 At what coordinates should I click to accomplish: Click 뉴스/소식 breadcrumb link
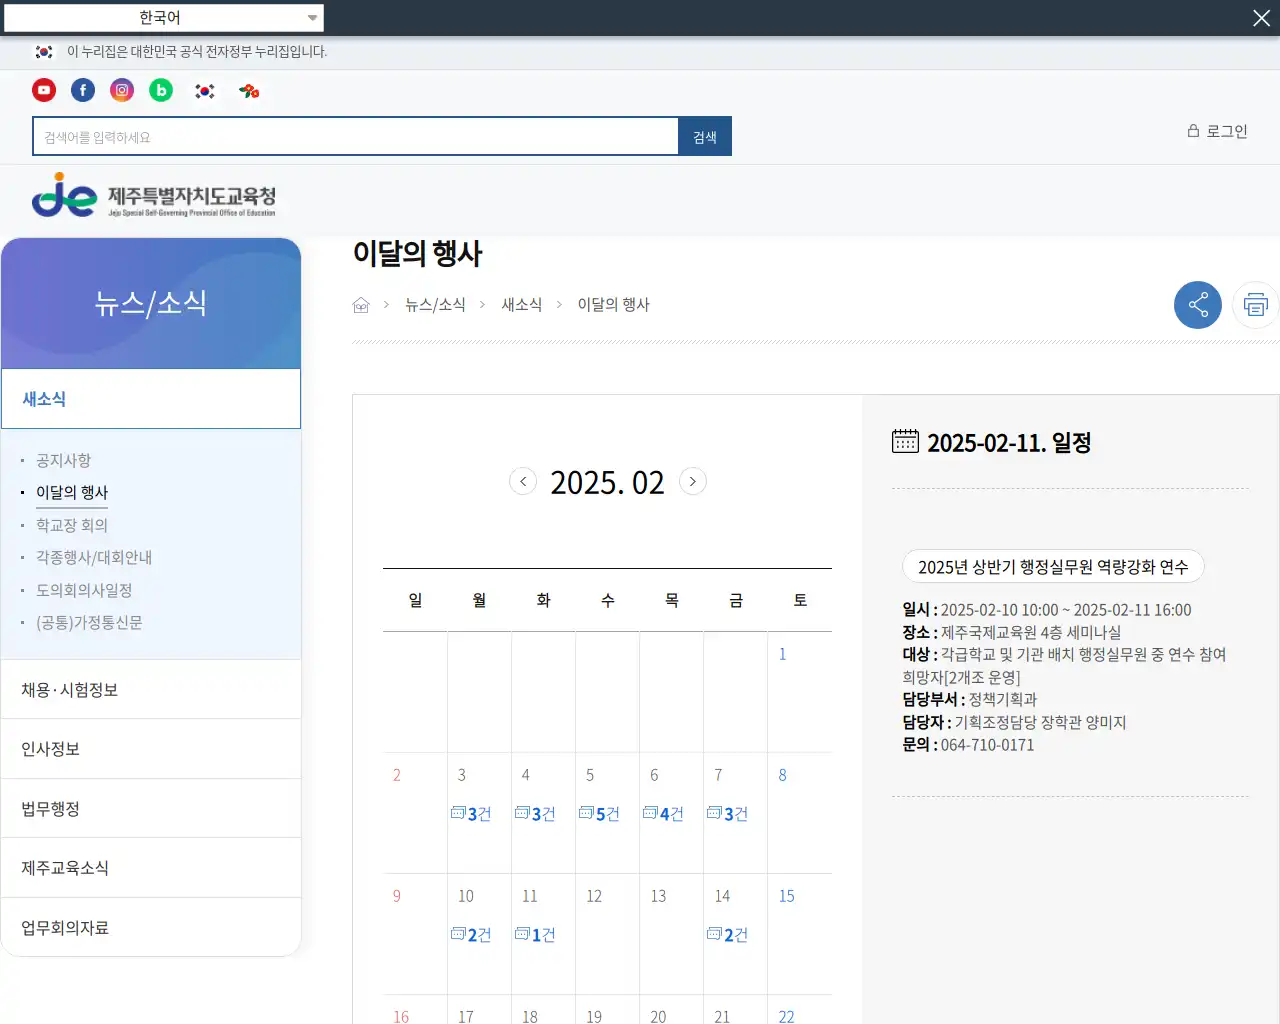(x=435, y=305)
